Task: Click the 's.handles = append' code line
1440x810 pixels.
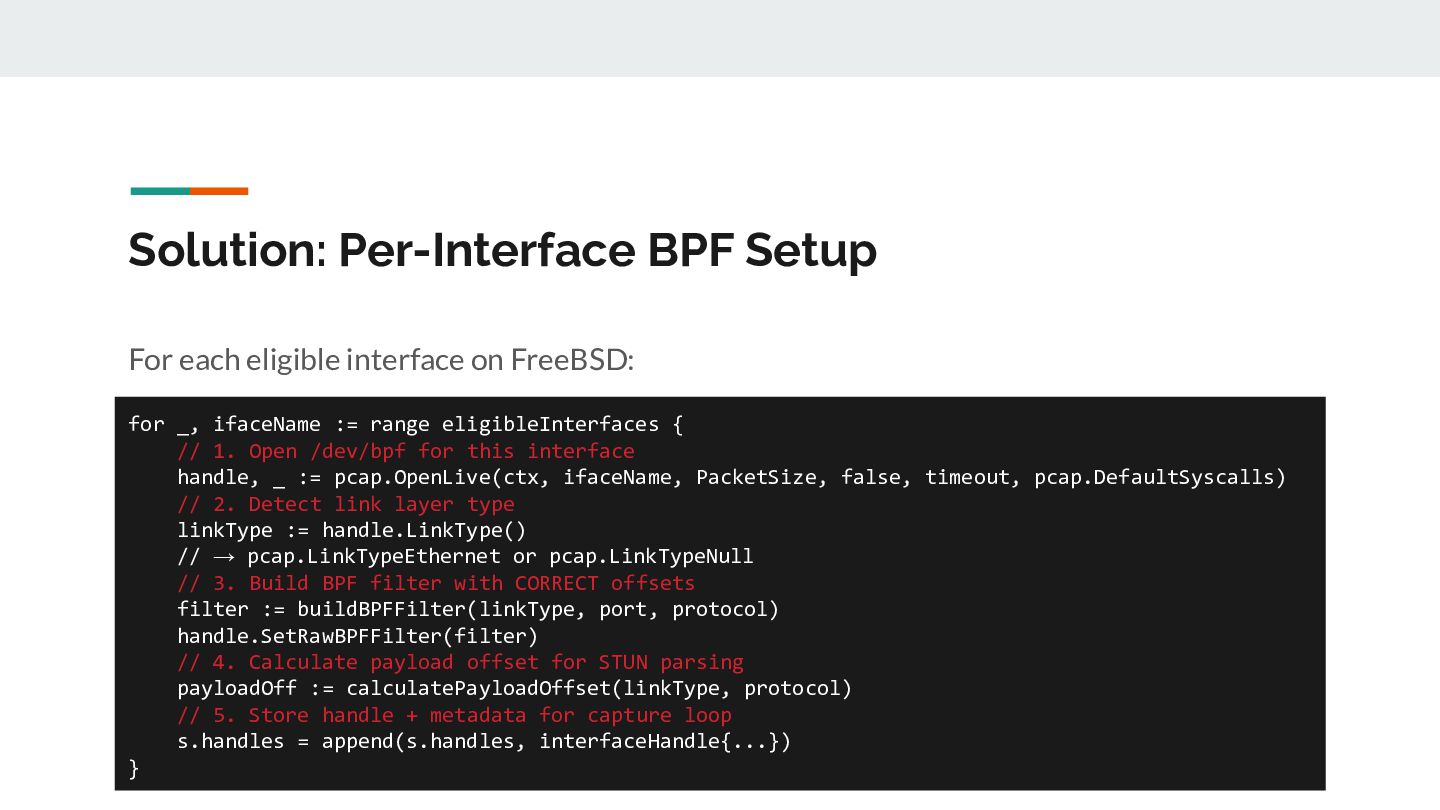Action: click(484, 741)
